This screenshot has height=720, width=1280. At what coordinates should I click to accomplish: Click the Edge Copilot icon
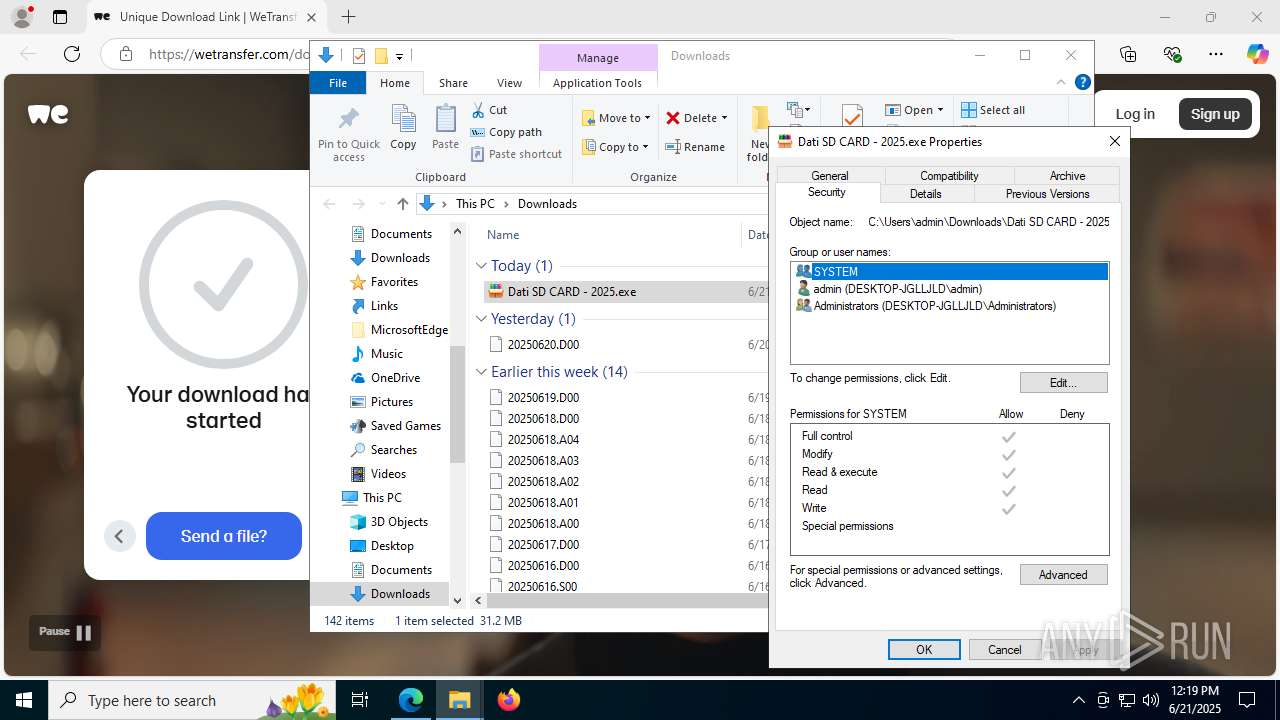pyautogui.click(x=1257, y=54)
